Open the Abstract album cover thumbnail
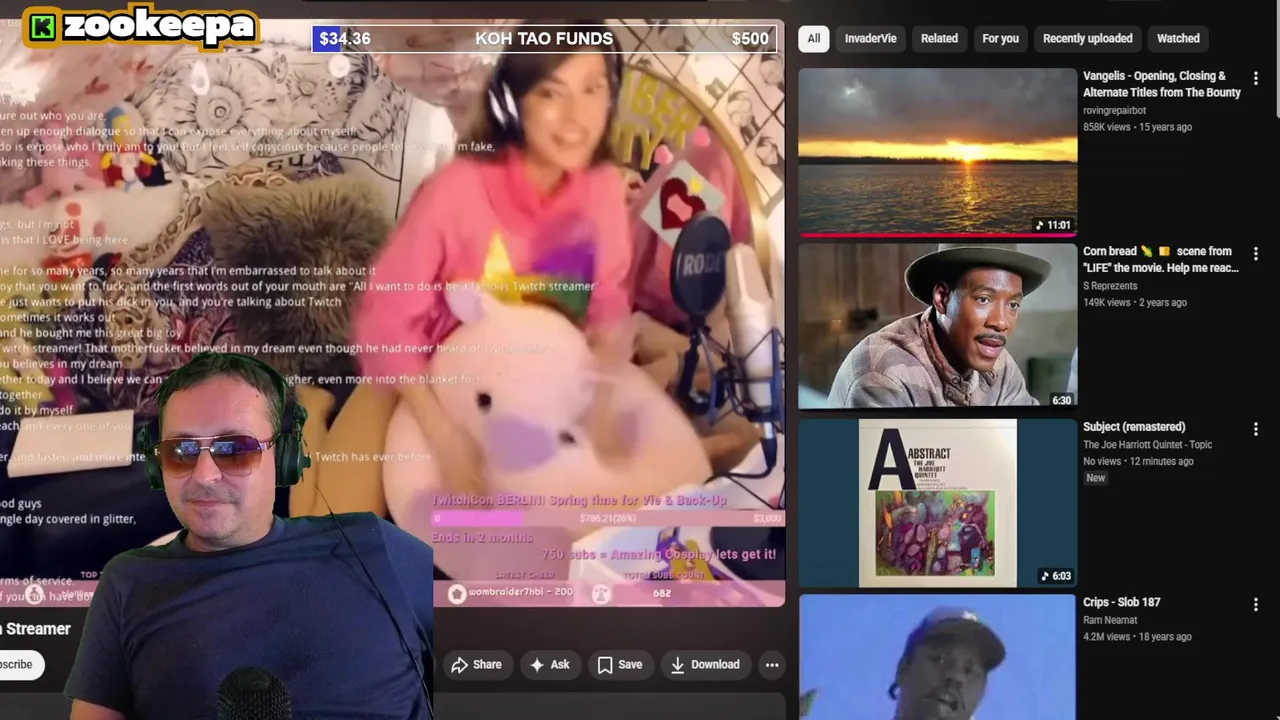 [938, 502]
